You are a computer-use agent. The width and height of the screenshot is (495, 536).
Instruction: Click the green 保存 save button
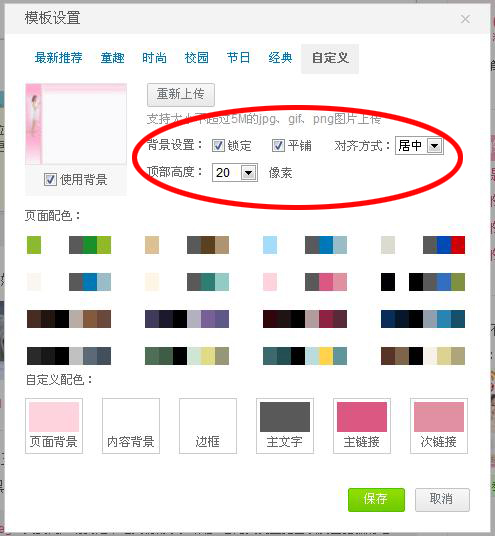coord(376,499)
